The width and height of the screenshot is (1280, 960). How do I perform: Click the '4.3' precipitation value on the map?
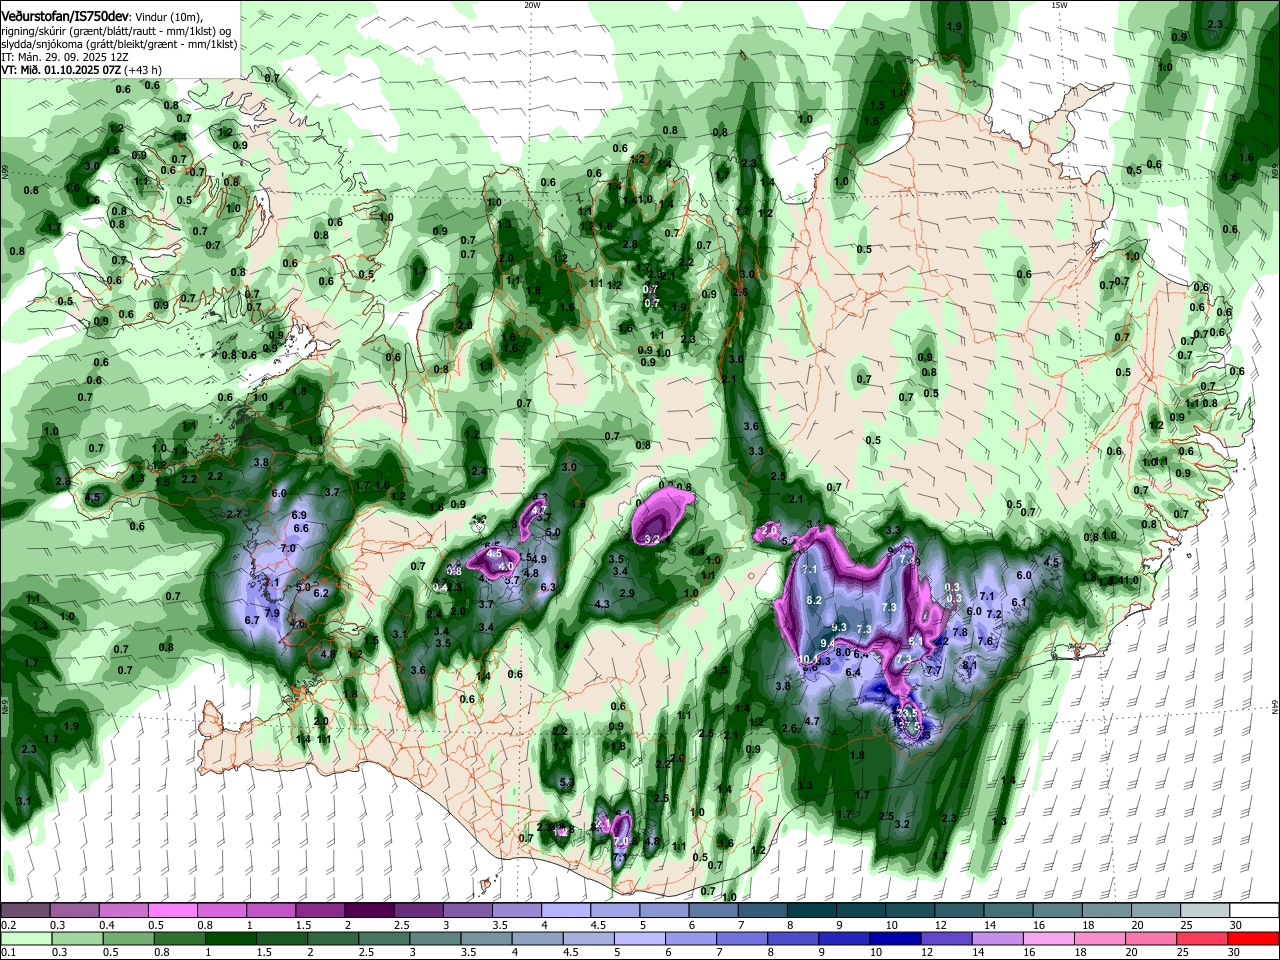pyautogui.click(x=602, y=605)
